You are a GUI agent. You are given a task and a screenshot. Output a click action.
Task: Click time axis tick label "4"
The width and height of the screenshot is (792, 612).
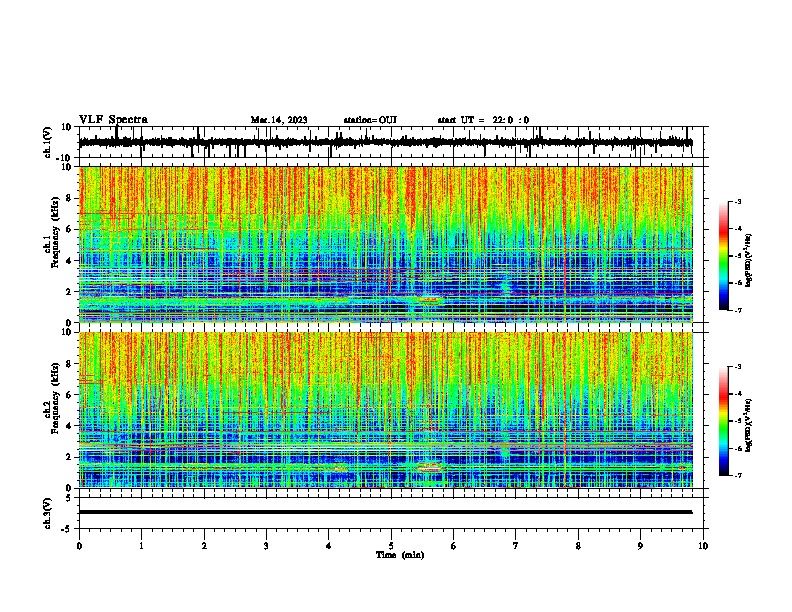(329, 546)
